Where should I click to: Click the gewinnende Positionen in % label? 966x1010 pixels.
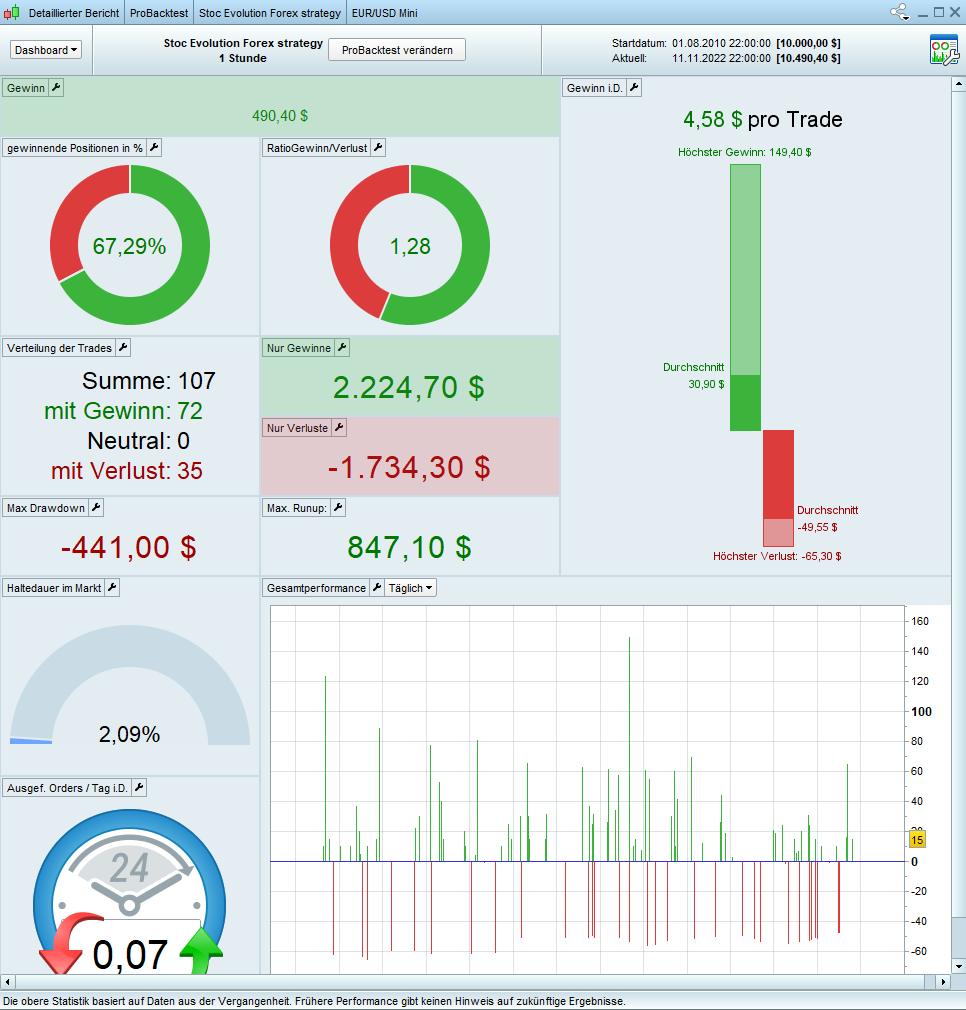click(75, 148)
